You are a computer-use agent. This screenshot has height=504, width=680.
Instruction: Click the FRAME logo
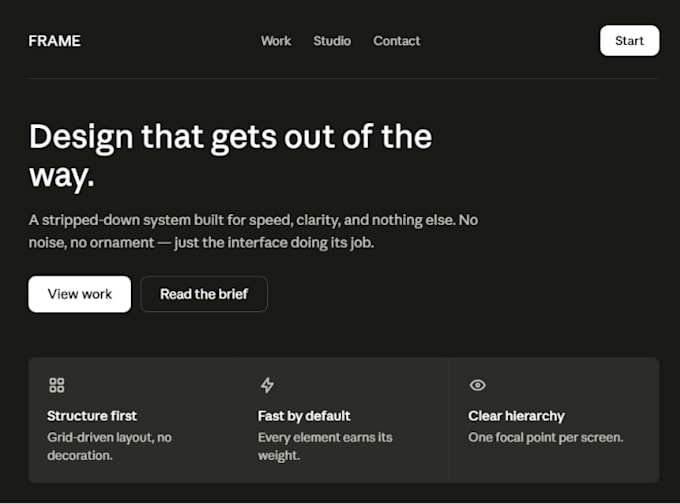point(55,41)
